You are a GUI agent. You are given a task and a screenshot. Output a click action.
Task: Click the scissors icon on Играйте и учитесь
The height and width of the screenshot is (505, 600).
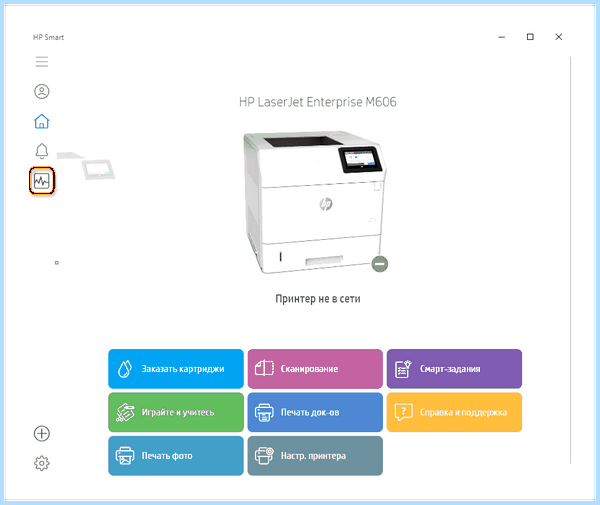pos(125,412)
